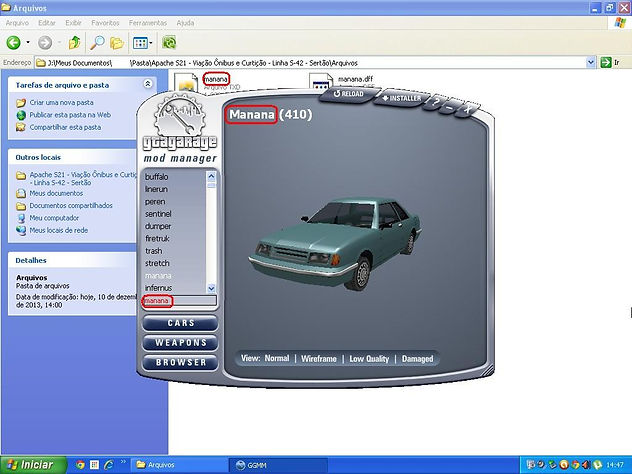Select trash in the vehicle list
The image size is (632, 474).
pyautogui.click(x=154, y=251)
